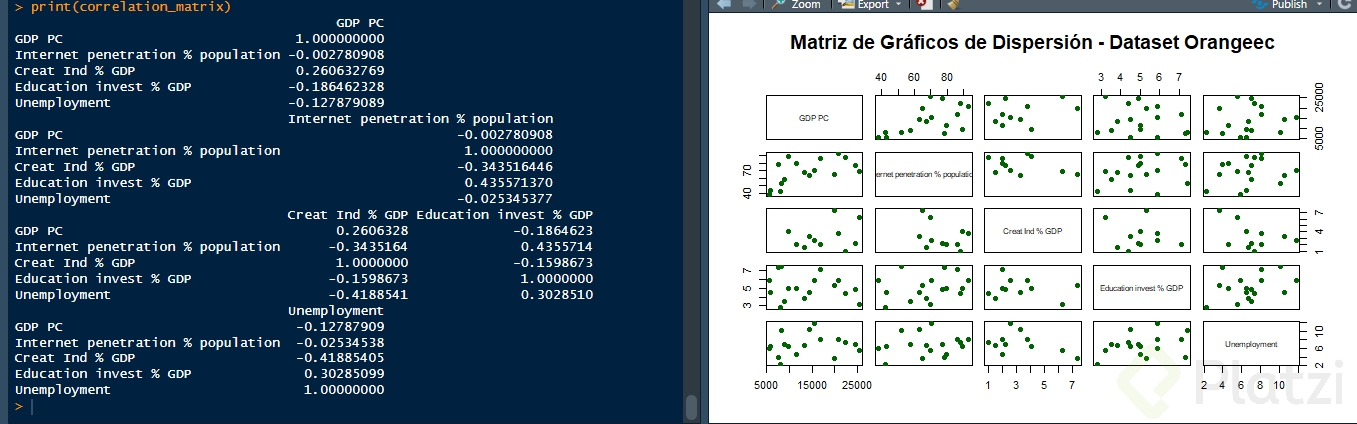Select the value 0.3028510 in console
Image resolution: width=1357 pixels, height=424 pixels.
pos(557,295)
